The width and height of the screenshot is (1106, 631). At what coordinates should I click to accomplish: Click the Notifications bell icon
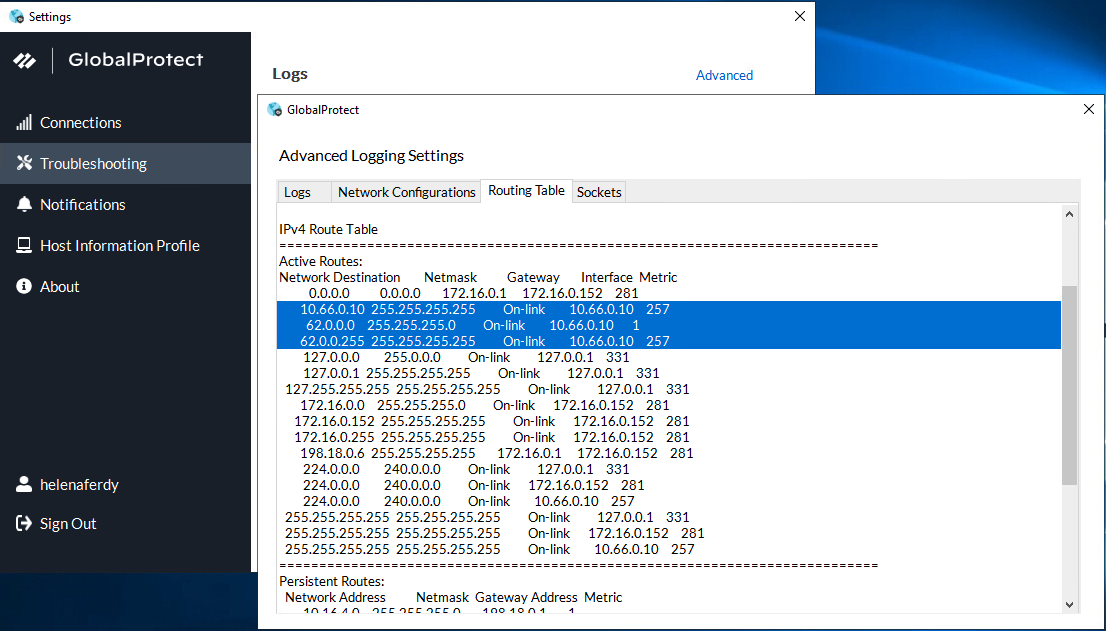(x=24, y=204)
